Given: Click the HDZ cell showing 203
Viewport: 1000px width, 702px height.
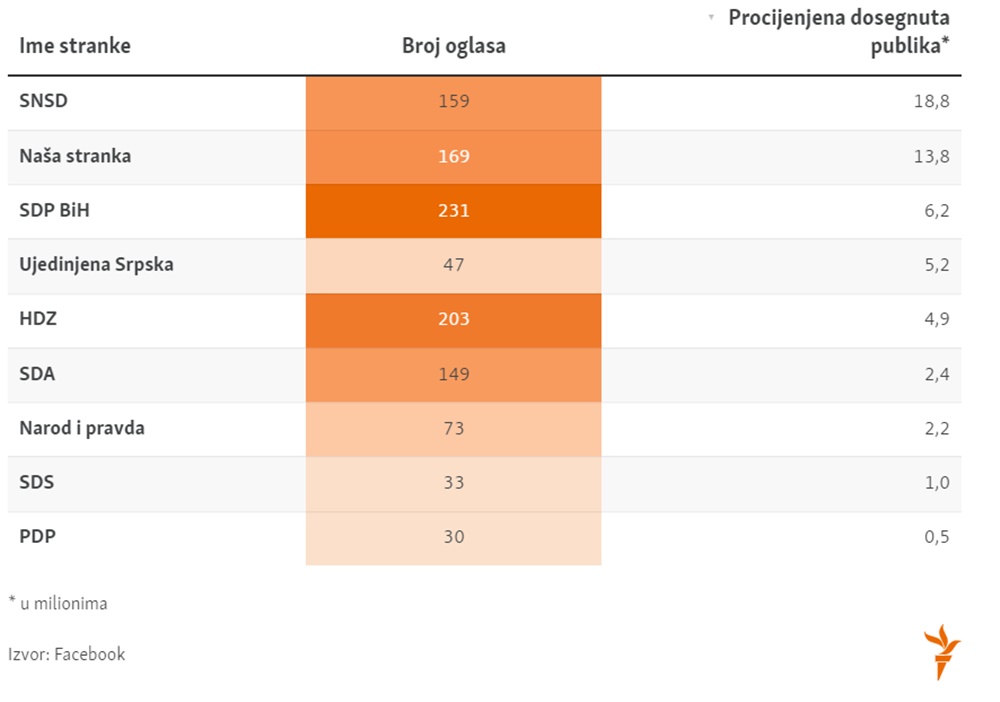Looking at the screenshot, I should [453, 319].
